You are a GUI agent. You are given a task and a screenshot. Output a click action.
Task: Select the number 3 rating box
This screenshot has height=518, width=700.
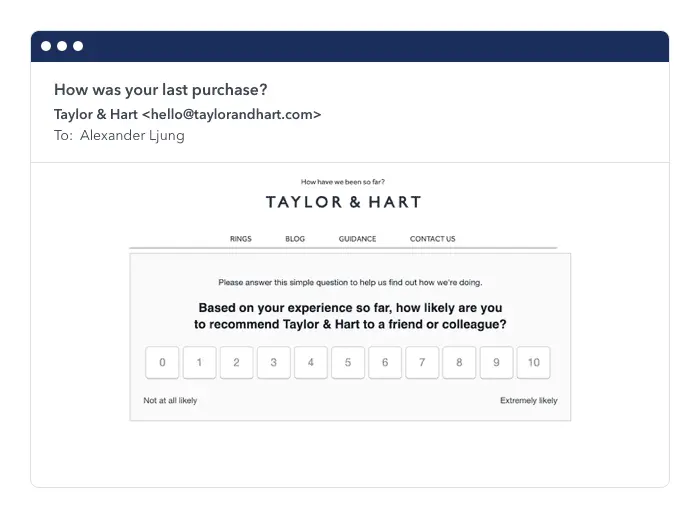(x=273, y=363)
